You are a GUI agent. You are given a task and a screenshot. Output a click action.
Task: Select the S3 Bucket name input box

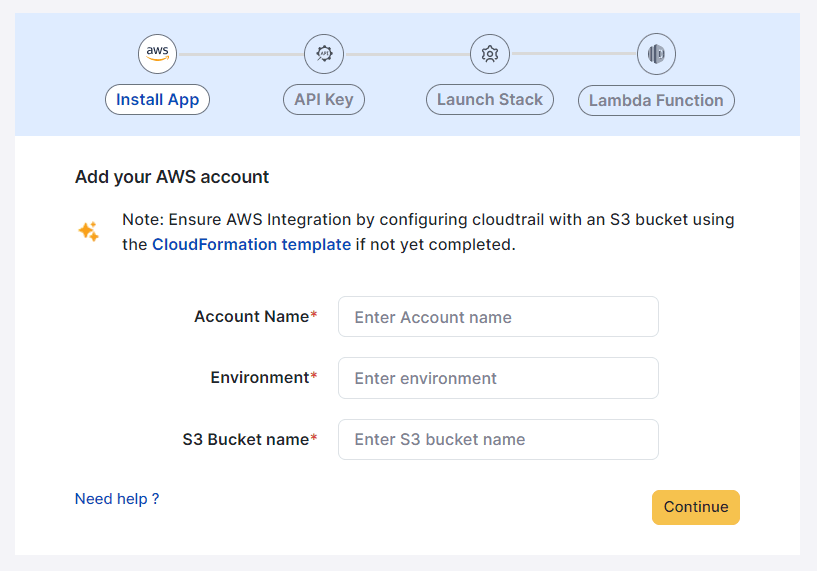(x=498, y=439)
